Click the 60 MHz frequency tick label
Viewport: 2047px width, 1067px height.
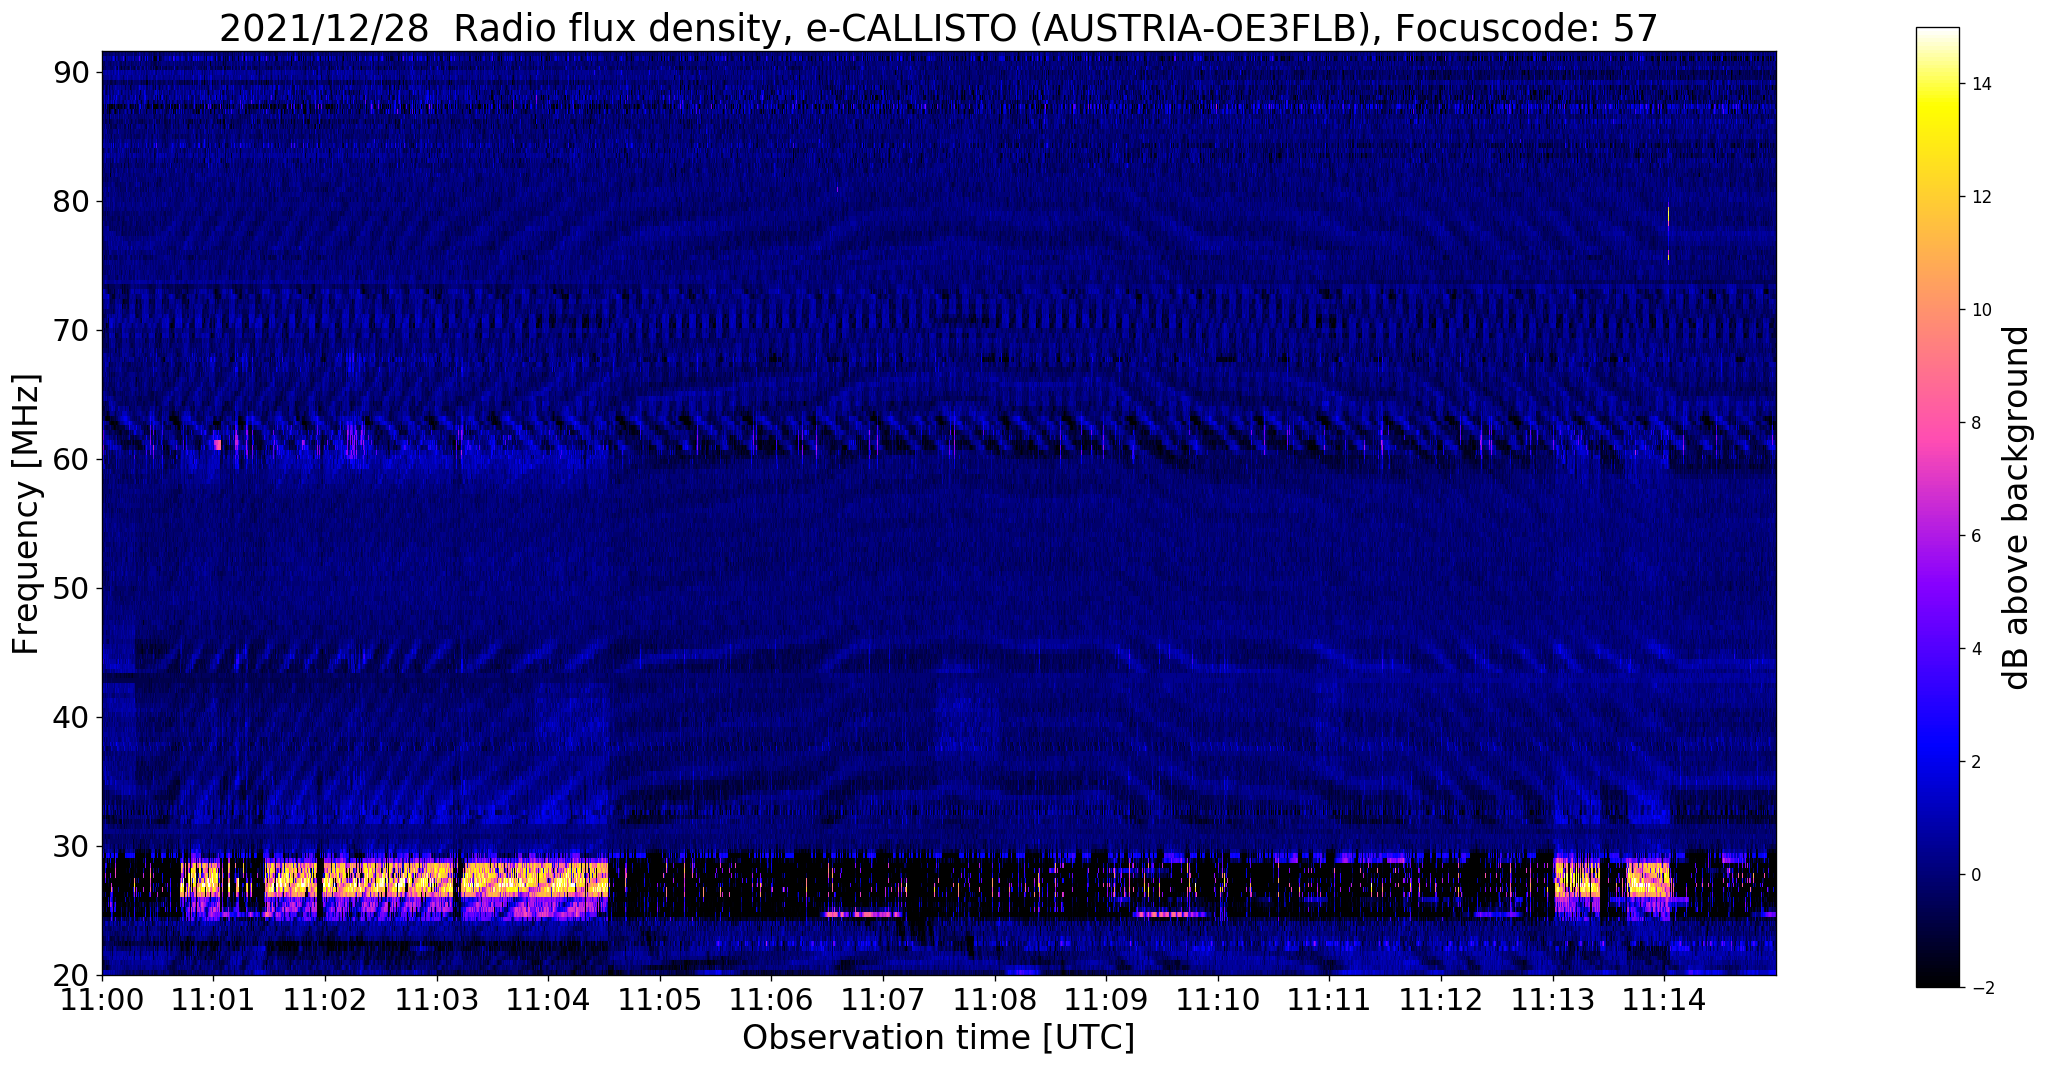coord(71,459)
